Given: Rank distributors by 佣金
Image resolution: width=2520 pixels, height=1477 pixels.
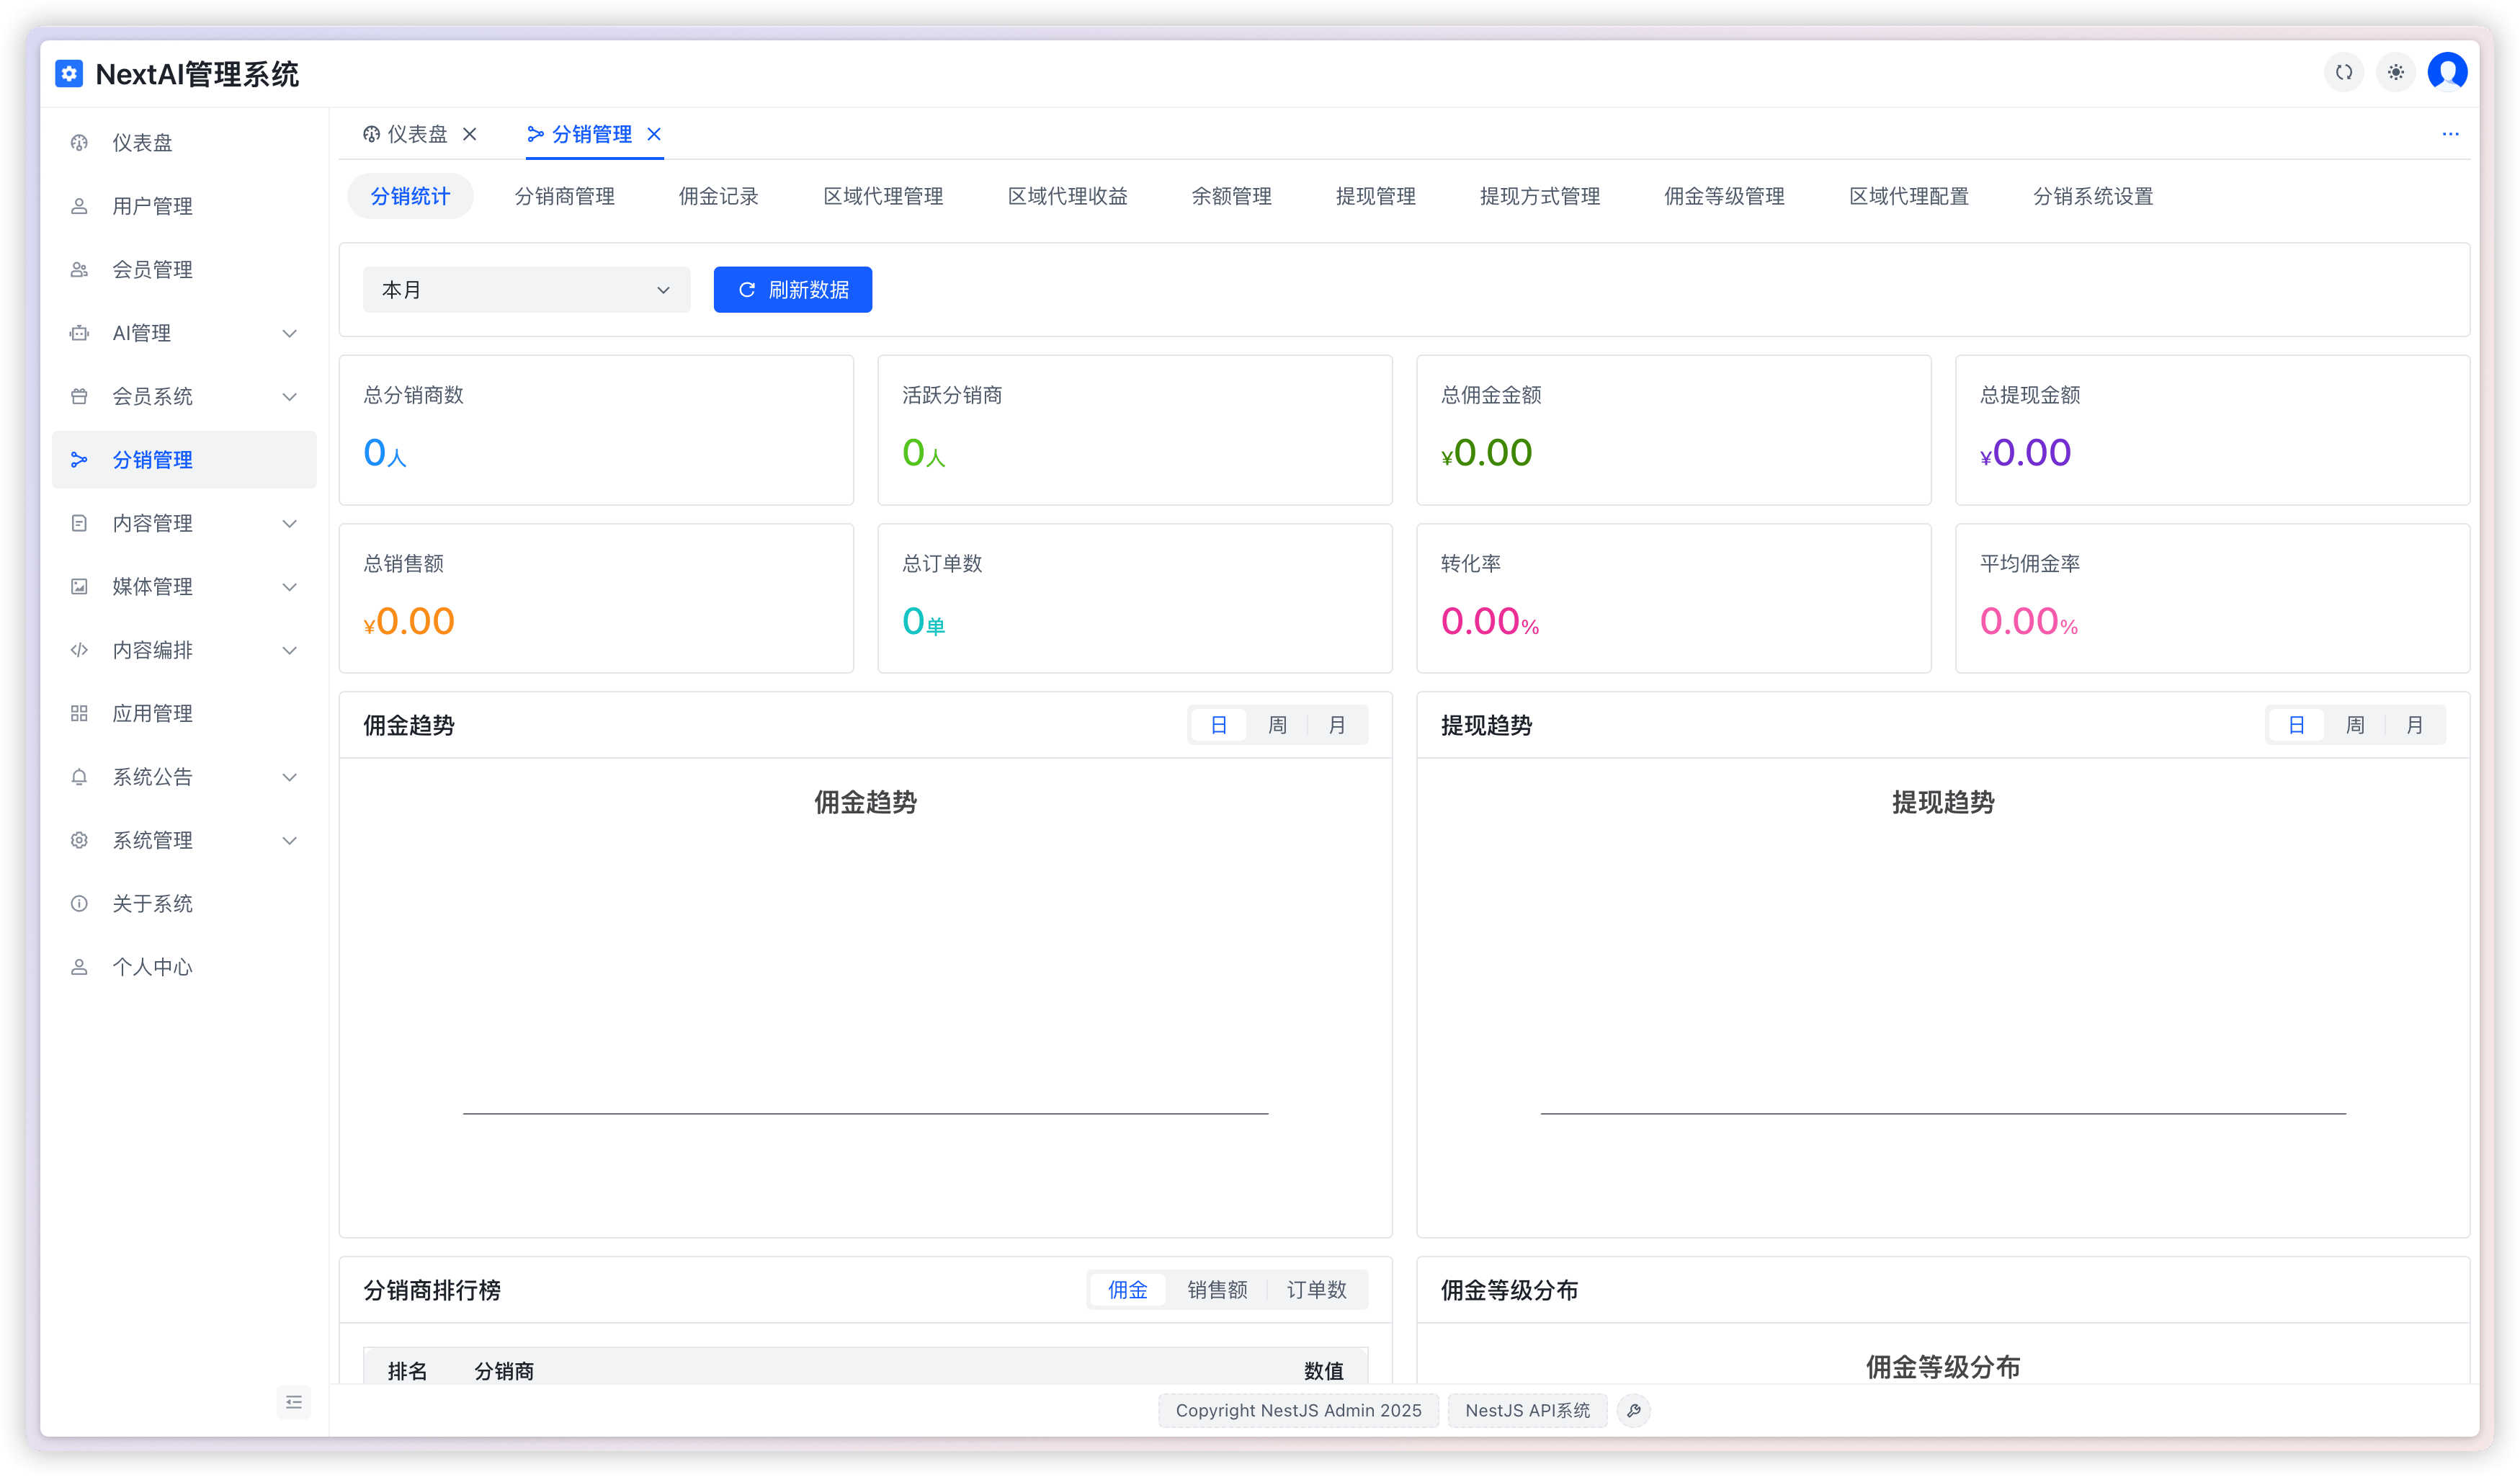Looking at the screenshot, I should (x=1127, y=1290).
